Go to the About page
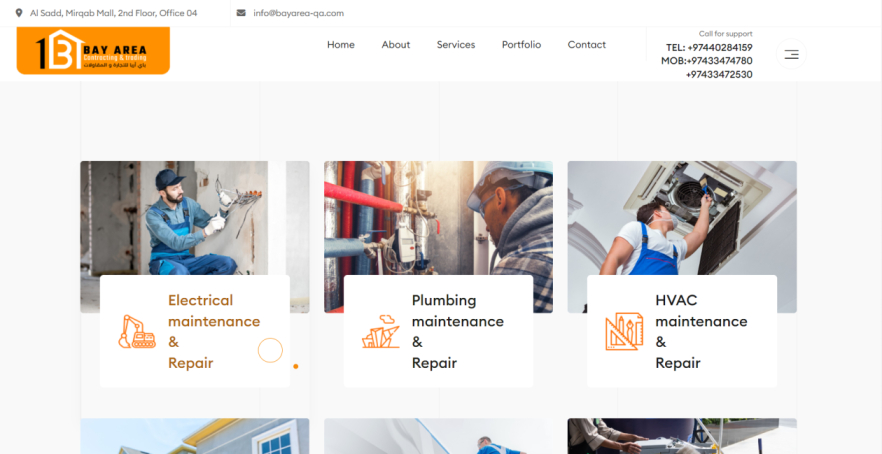882x454 pixels. [396, 45]
